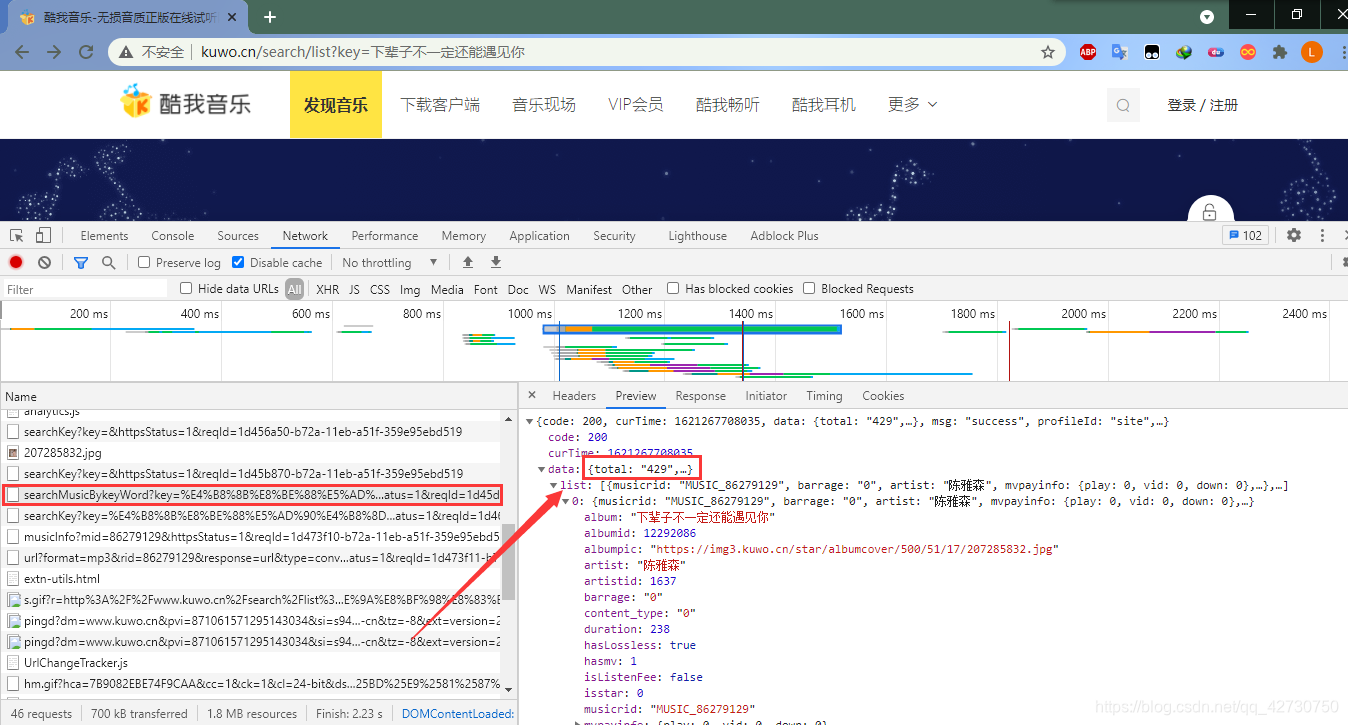Reload the page with refresh icon
The image size is (1348, 725).
(86, 52)
